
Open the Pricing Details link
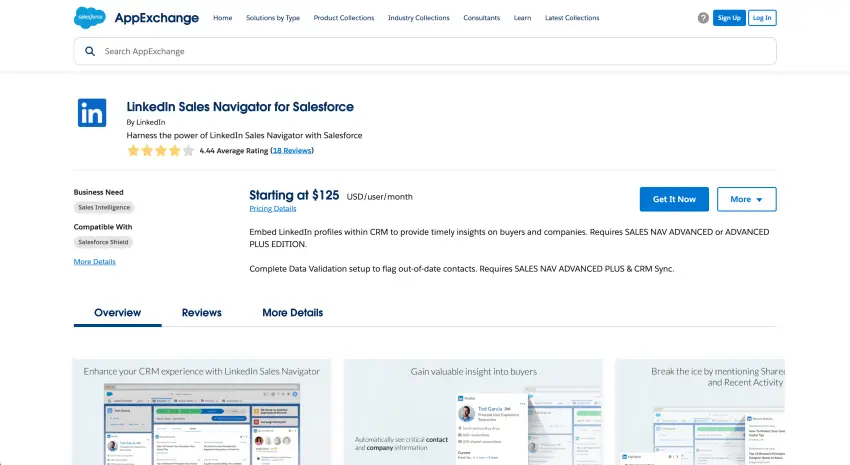pyautogui.click(x=273, y=209)
